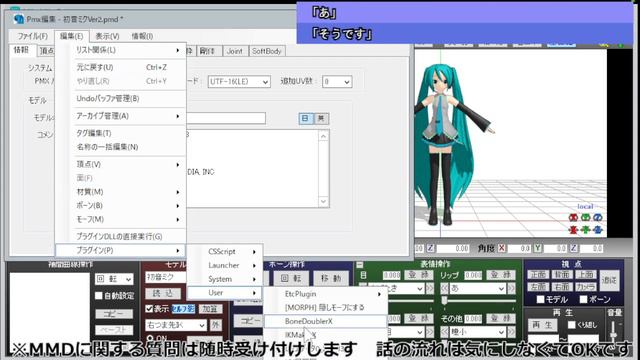Screen dimensions: 640x360
Task: Switch to the SoftBody tab
Action: [x=267, y=51]
